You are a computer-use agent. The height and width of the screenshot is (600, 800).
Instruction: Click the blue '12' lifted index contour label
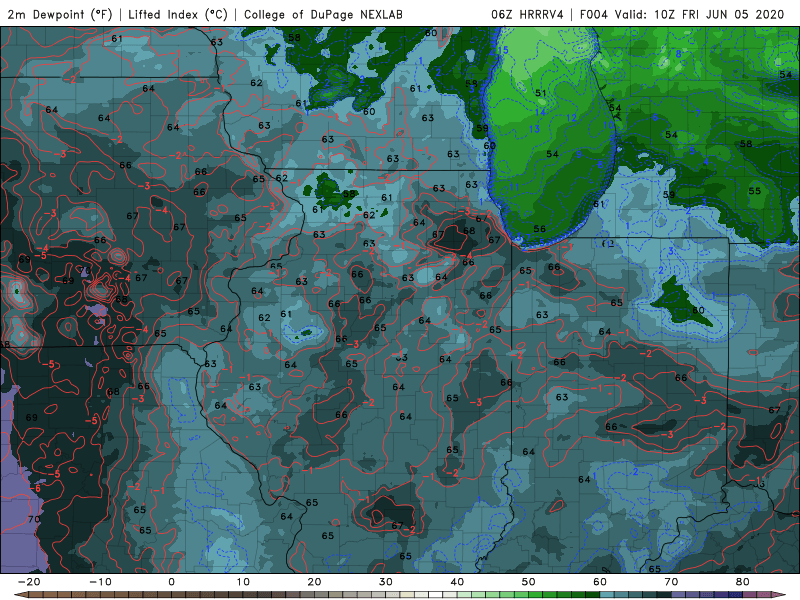[x=571, y=118]
